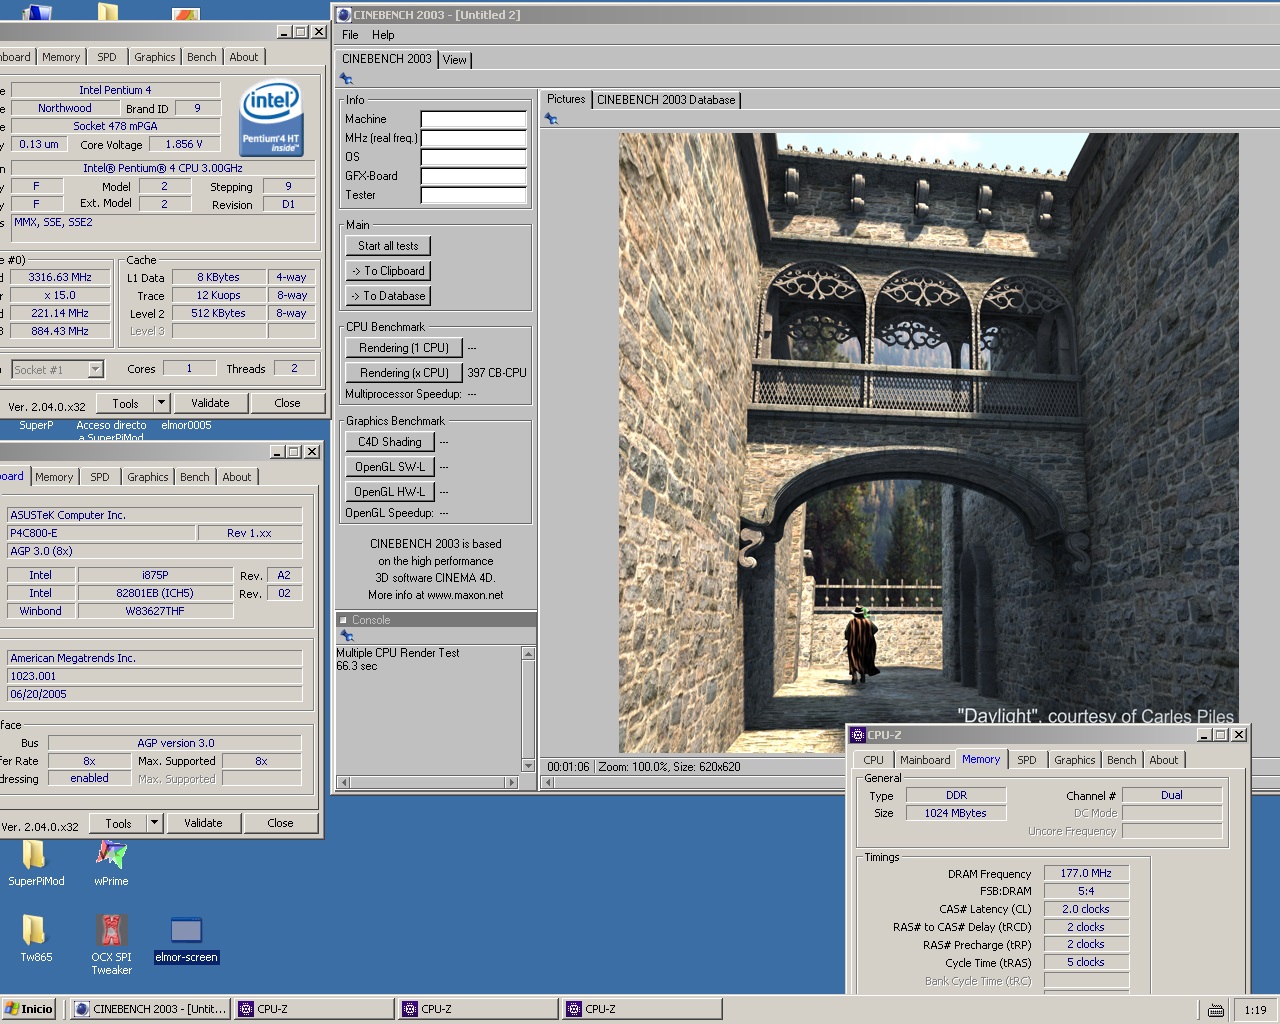
Task: Click the keyboard icon in system tray
Action: pyautogui.click(x=1216, y=1010)
